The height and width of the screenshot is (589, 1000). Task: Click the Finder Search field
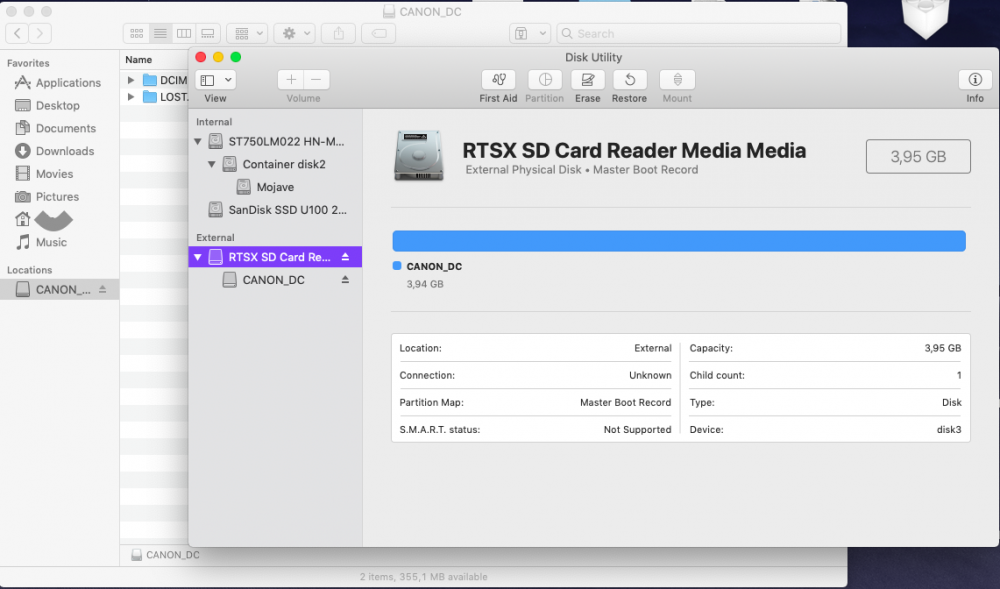pos(699,33)
